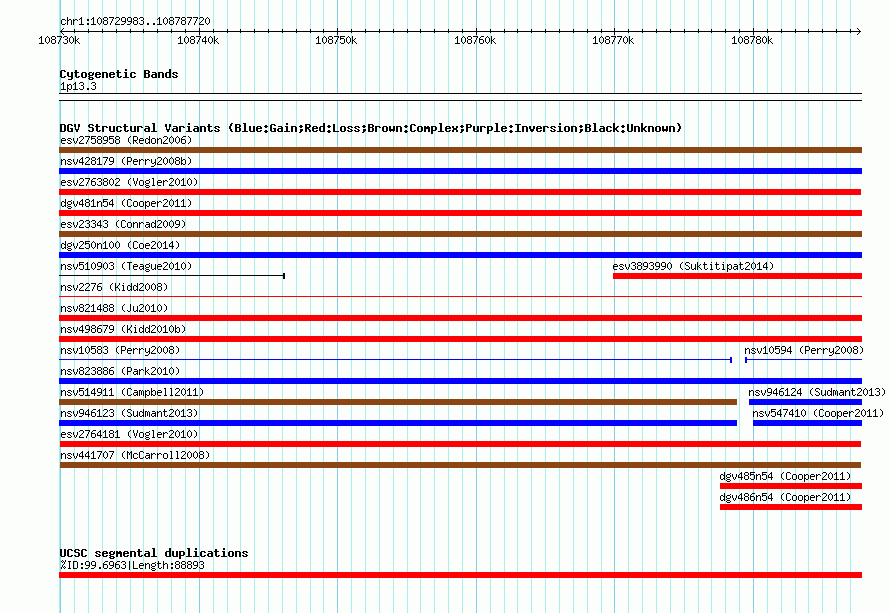Screen dimensions: 890x613
Task: Click the nsv10594 (Perry2008) label
Action: (x=804, y=350)
